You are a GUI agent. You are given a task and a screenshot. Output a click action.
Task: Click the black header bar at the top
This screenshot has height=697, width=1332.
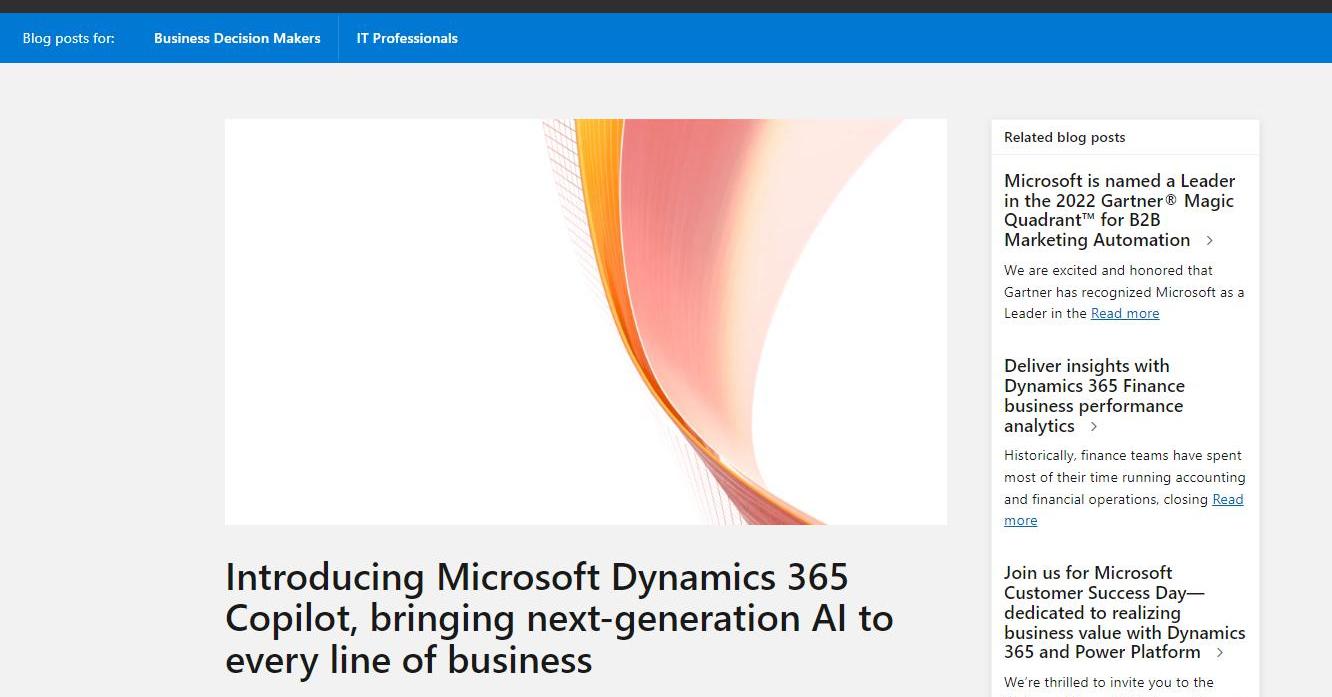point(666,7)
